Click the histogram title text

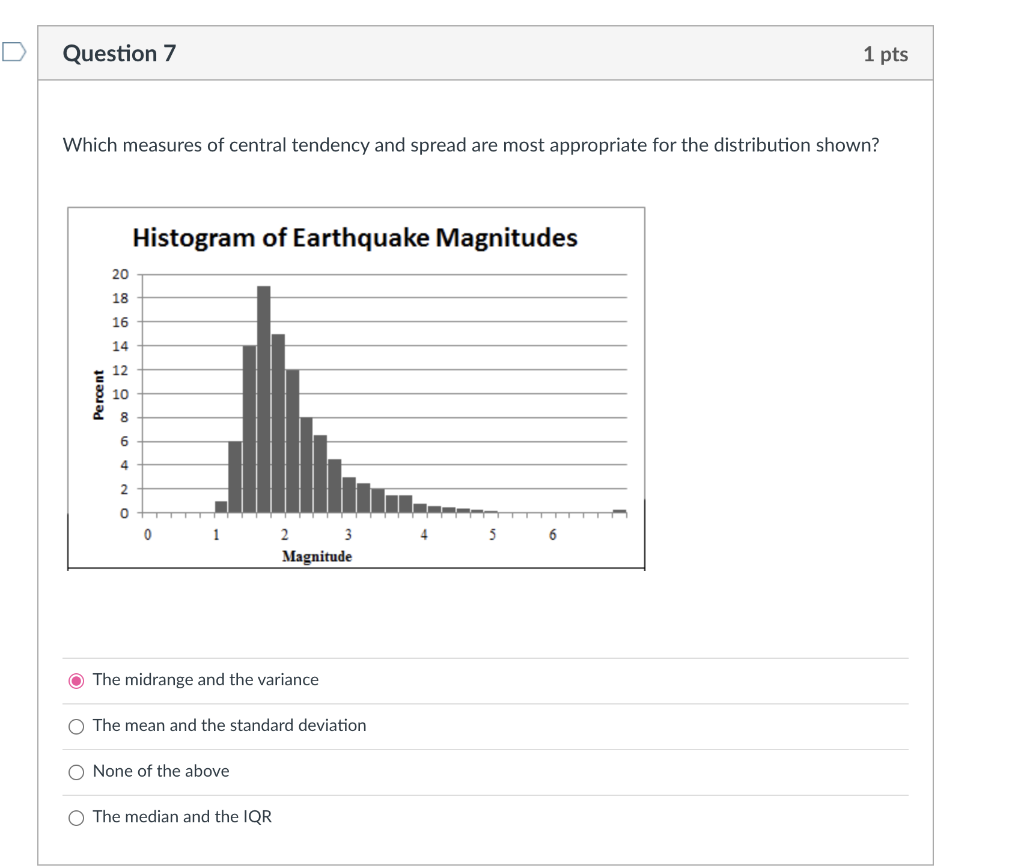click(x=356, y=238)
